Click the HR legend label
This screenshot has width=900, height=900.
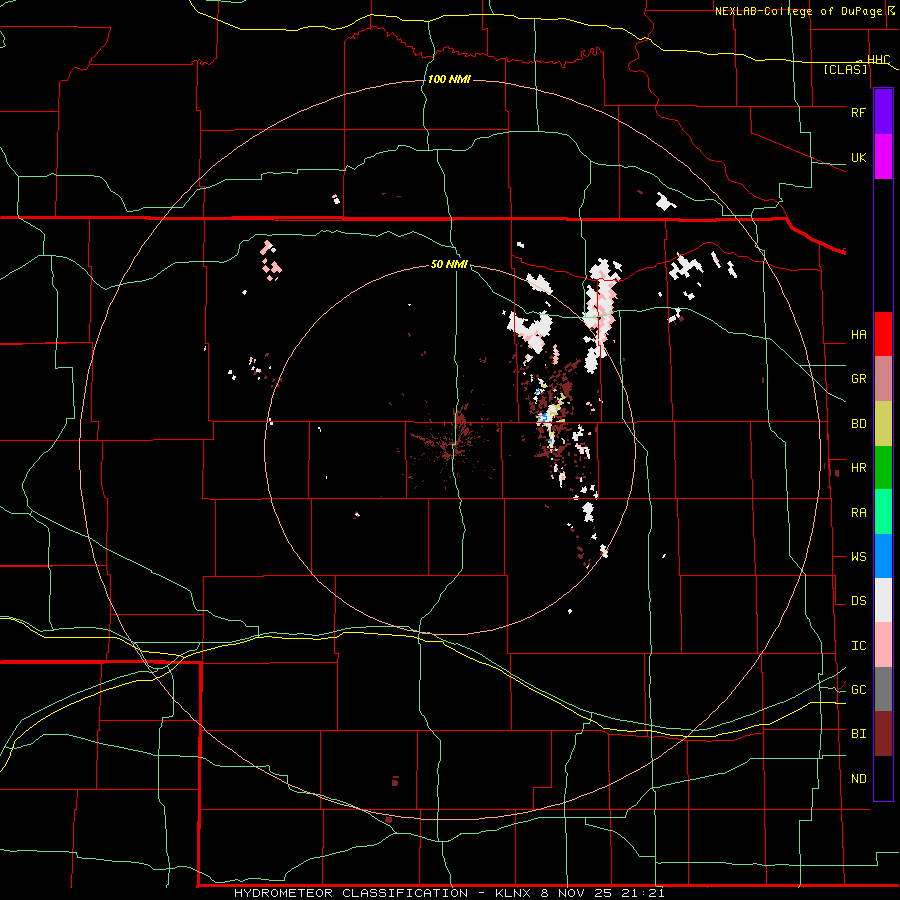tap(858, 468)
